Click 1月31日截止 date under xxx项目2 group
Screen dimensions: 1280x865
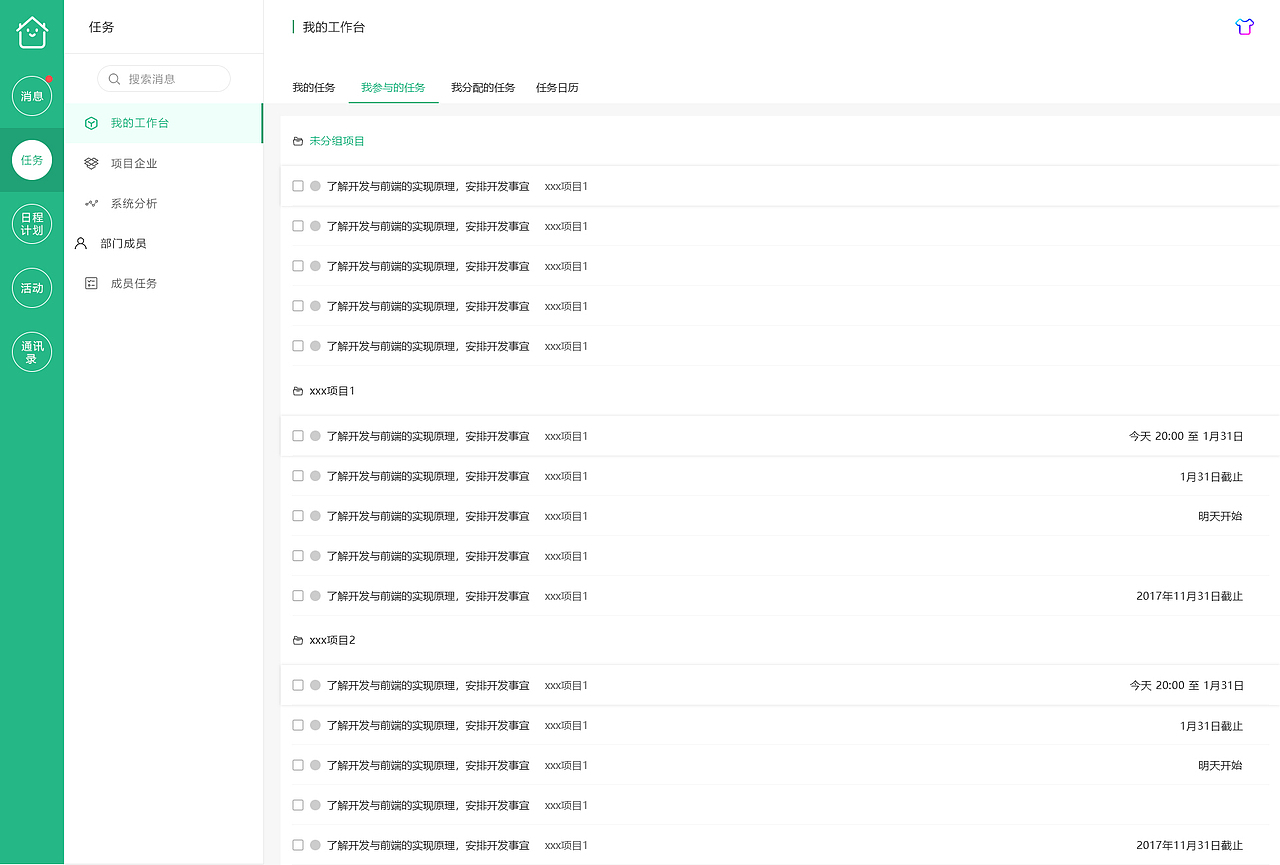tap(1211, 725)
